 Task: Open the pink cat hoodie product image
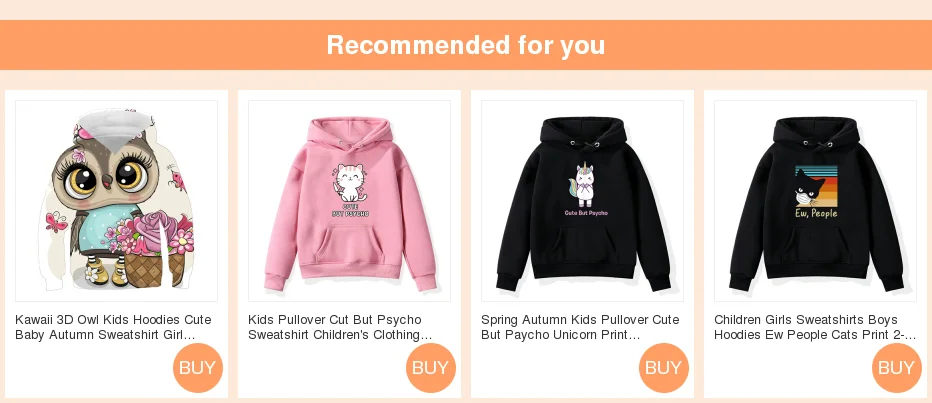coord(350,201)
